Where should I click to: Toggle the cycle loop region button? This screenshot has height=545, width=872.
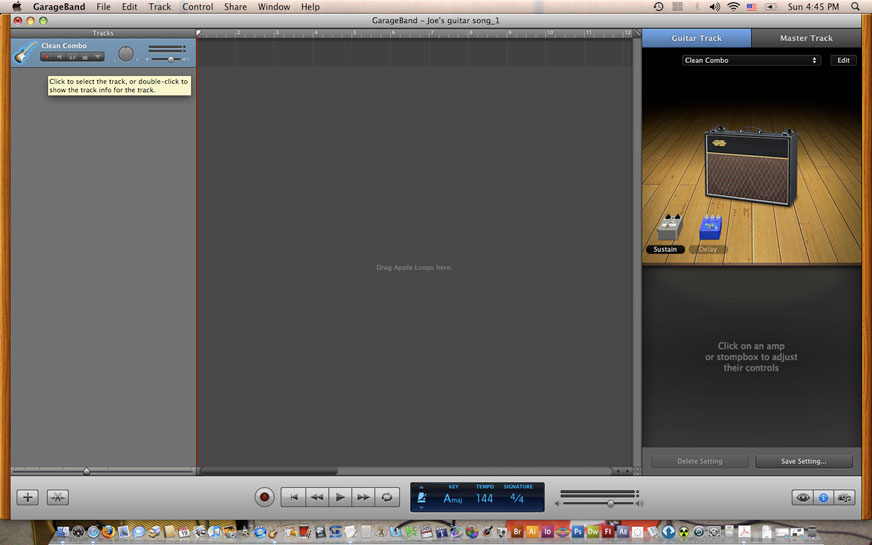pos(387,497)
